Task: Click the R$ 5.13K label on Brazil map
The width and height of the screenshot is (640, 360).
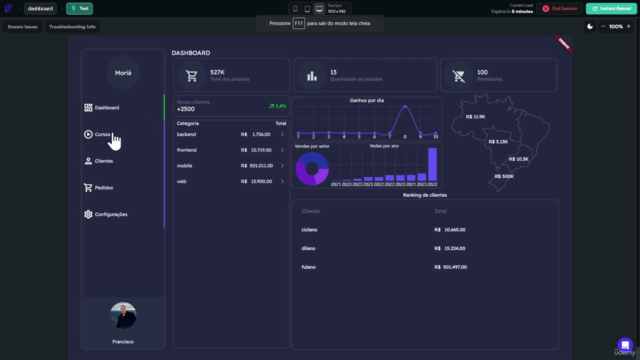Action: coord(498,142)
